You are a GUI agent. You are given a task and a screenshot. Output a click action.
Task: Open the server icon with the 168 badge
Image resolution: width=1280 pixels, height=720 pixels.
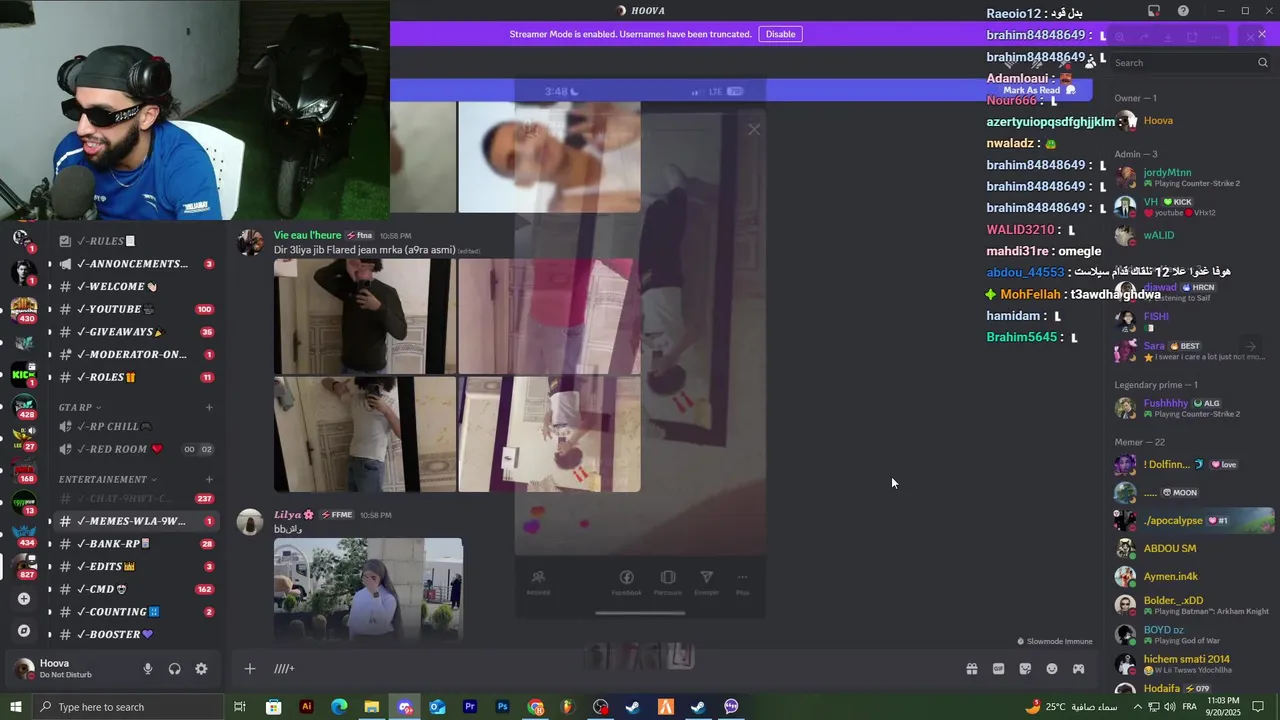pos(24,471)
